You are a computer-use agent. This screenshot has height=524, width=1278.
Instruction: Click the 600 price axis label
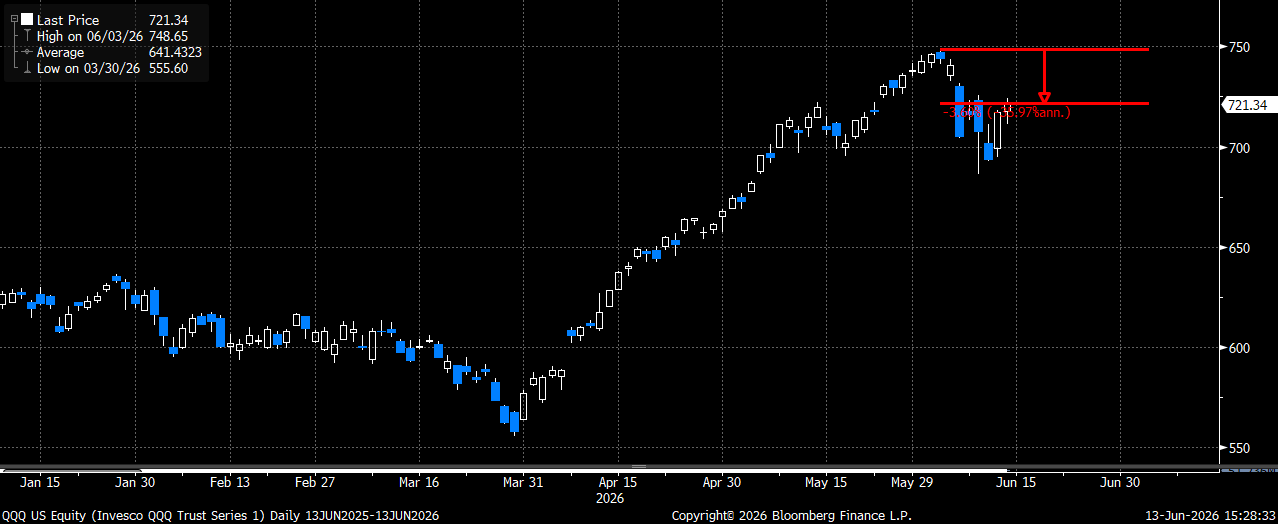(x=1238, y=347)
